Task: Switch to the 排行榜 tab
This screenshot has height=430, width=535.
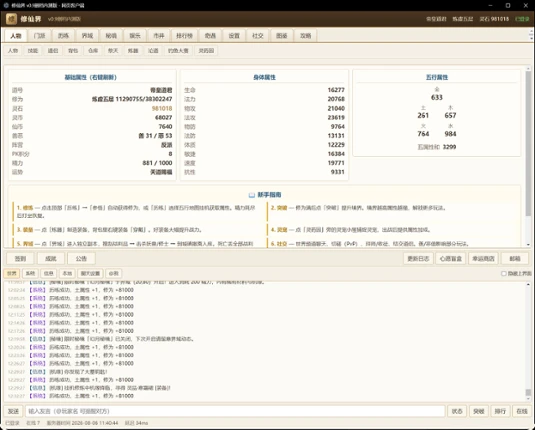Action: coord(184,35)
